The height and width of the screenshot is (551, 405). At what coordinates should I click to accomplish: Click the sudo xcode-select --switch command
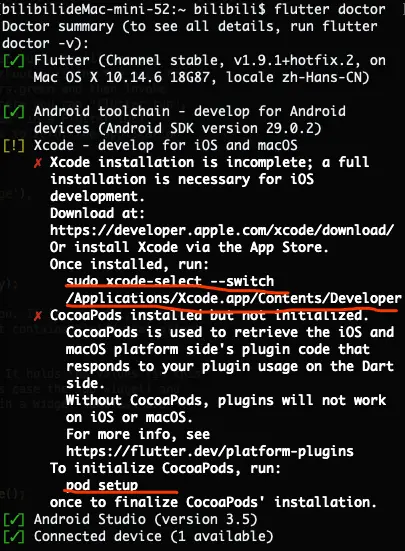pos(170,281)
